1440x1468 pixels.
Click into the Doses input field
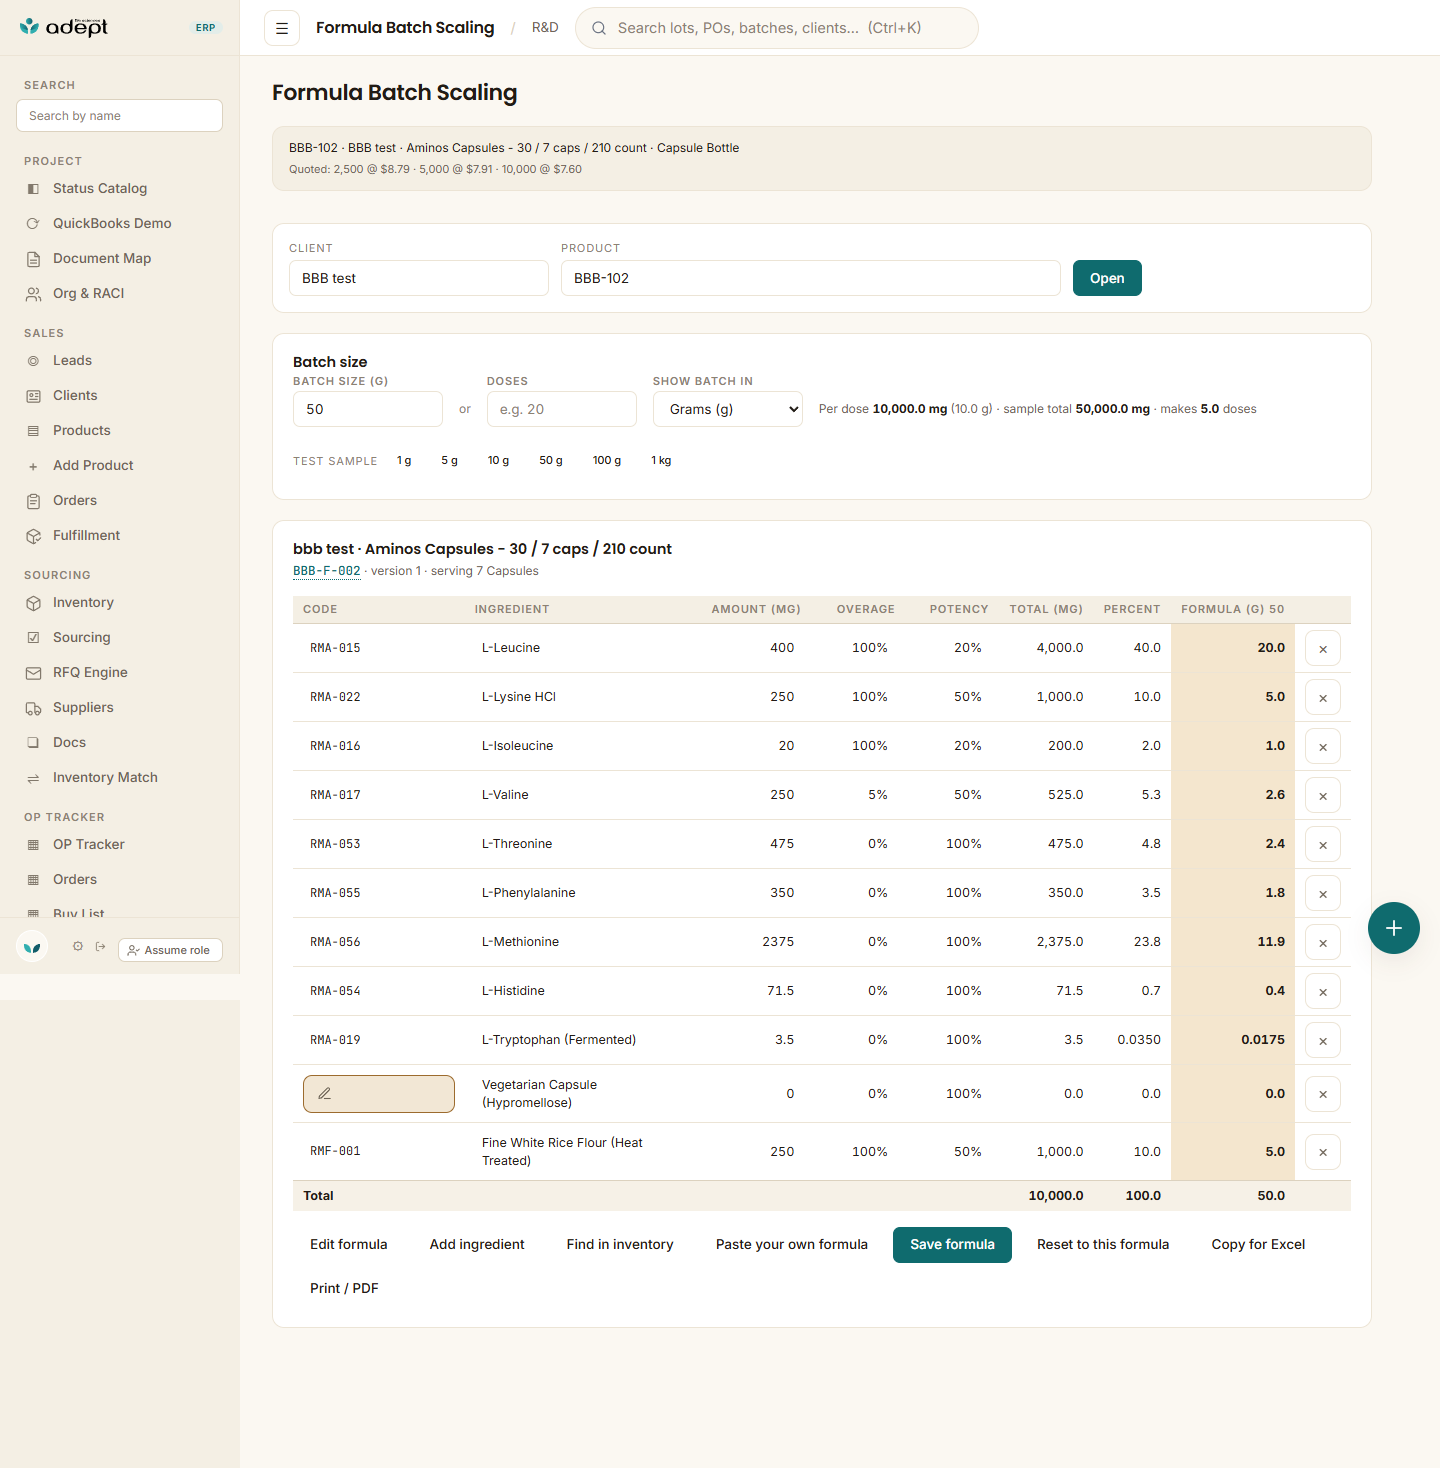(562, 409)
